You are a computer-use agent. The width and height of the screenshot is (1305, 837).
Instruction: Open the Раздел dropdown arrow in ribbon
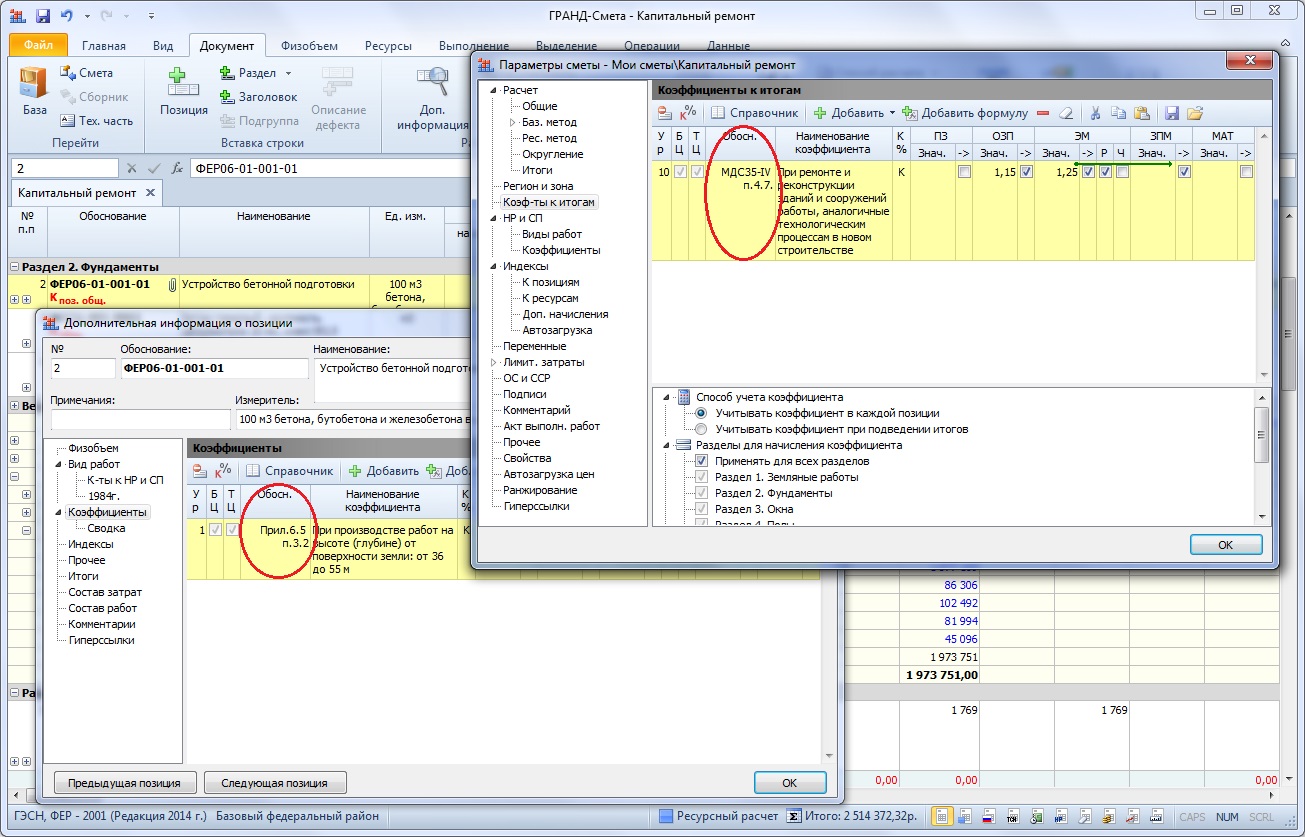(x=288, y=73)
